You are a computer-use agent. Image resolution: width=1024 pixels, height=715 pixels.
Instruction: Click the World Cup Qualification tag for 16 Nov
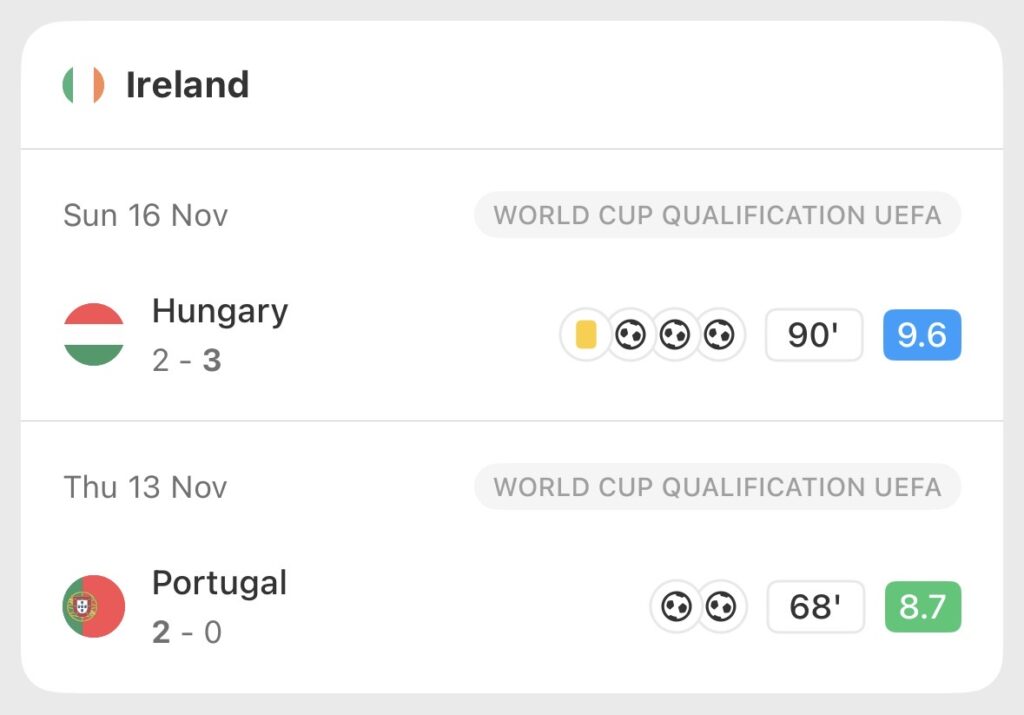pyautogui.click(x=717, y=215)
